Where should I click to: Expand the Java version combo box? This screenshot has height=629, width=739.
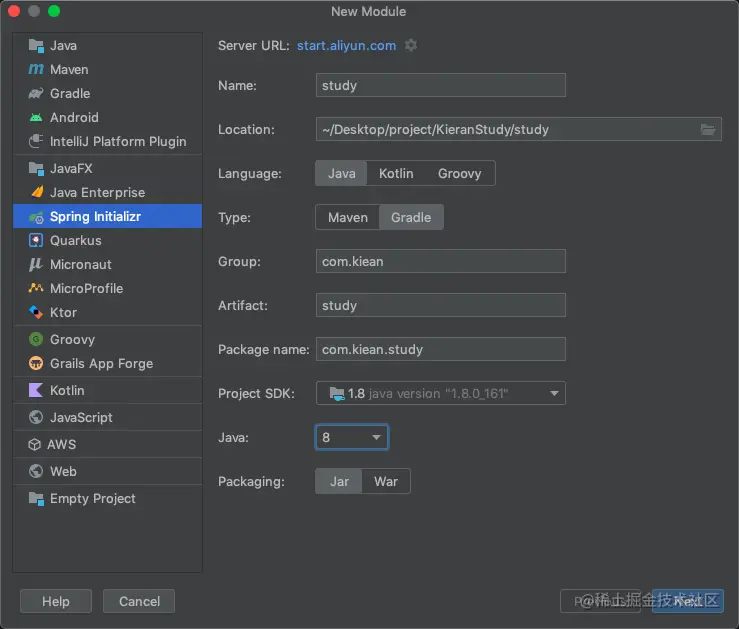(x=376, y=437)
